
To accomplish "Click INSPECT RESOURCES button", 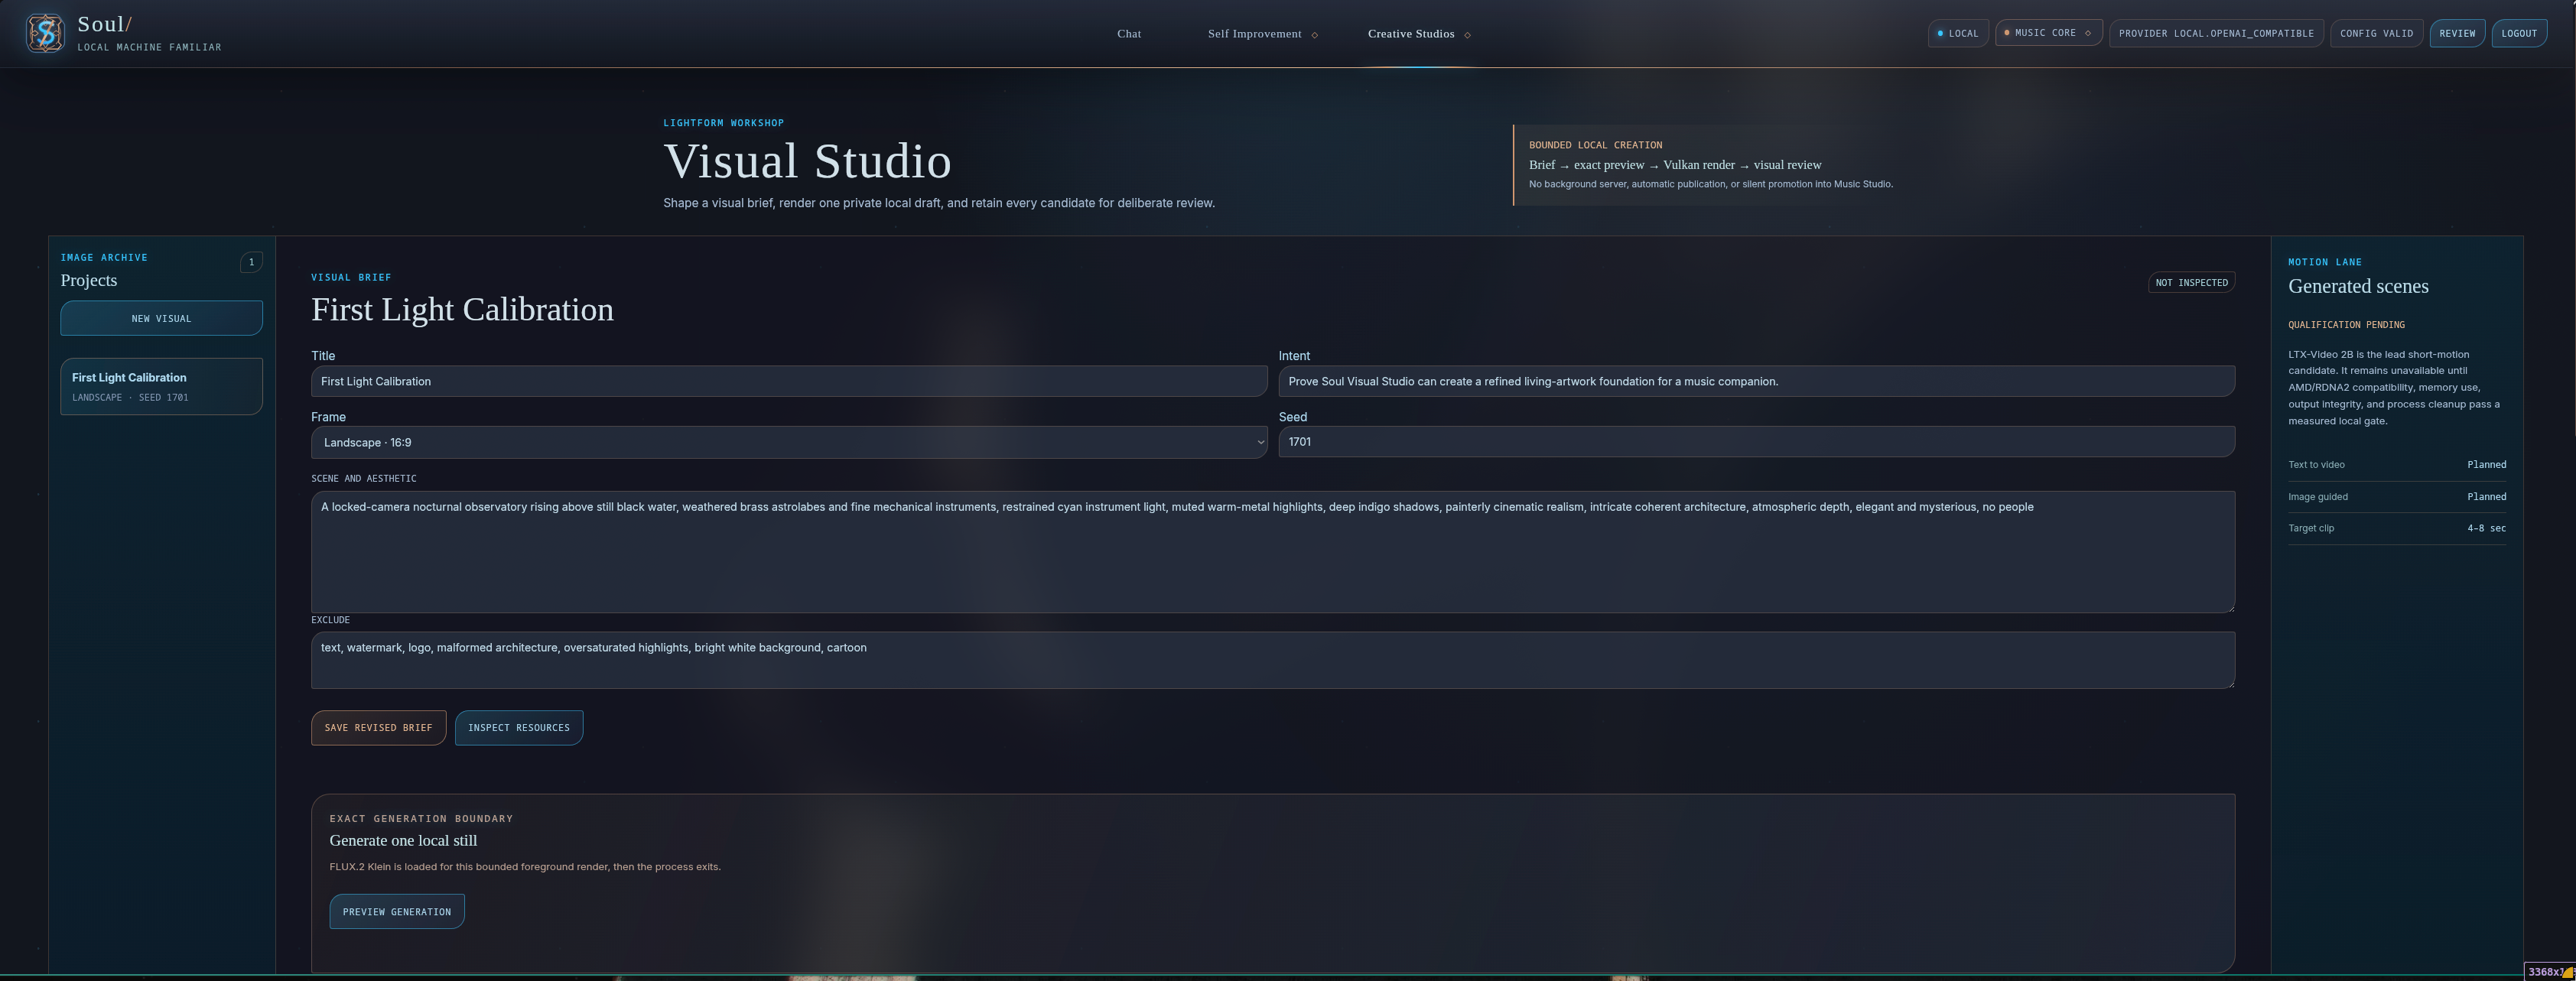I will coord(518,728).
